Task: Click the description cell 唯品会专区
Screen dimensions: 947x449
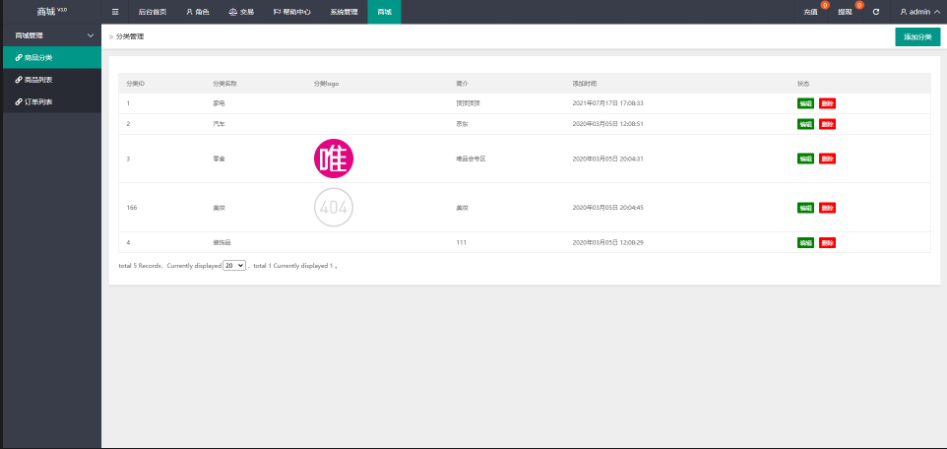Action: click(x=471, y=159)
